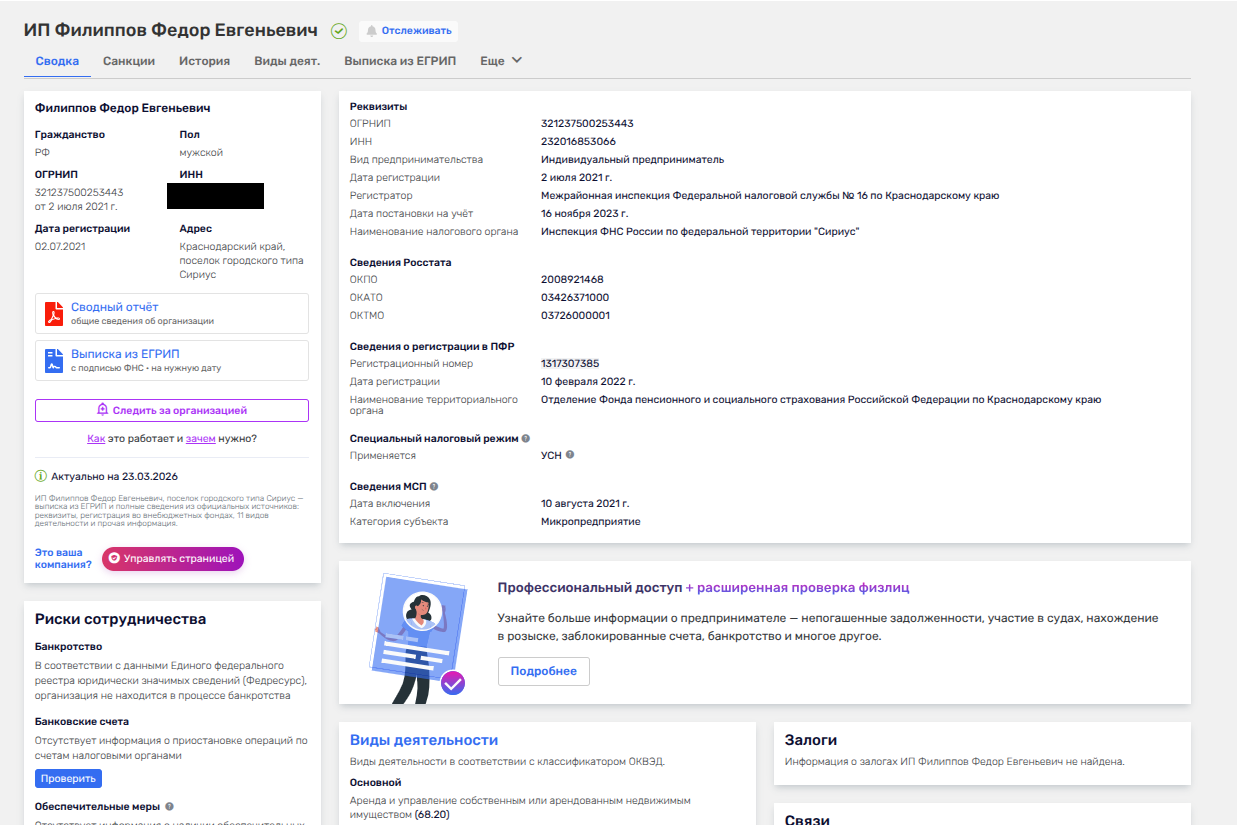Click the blue document icon for Выписка из ЕГРИП

coord(54,360)
